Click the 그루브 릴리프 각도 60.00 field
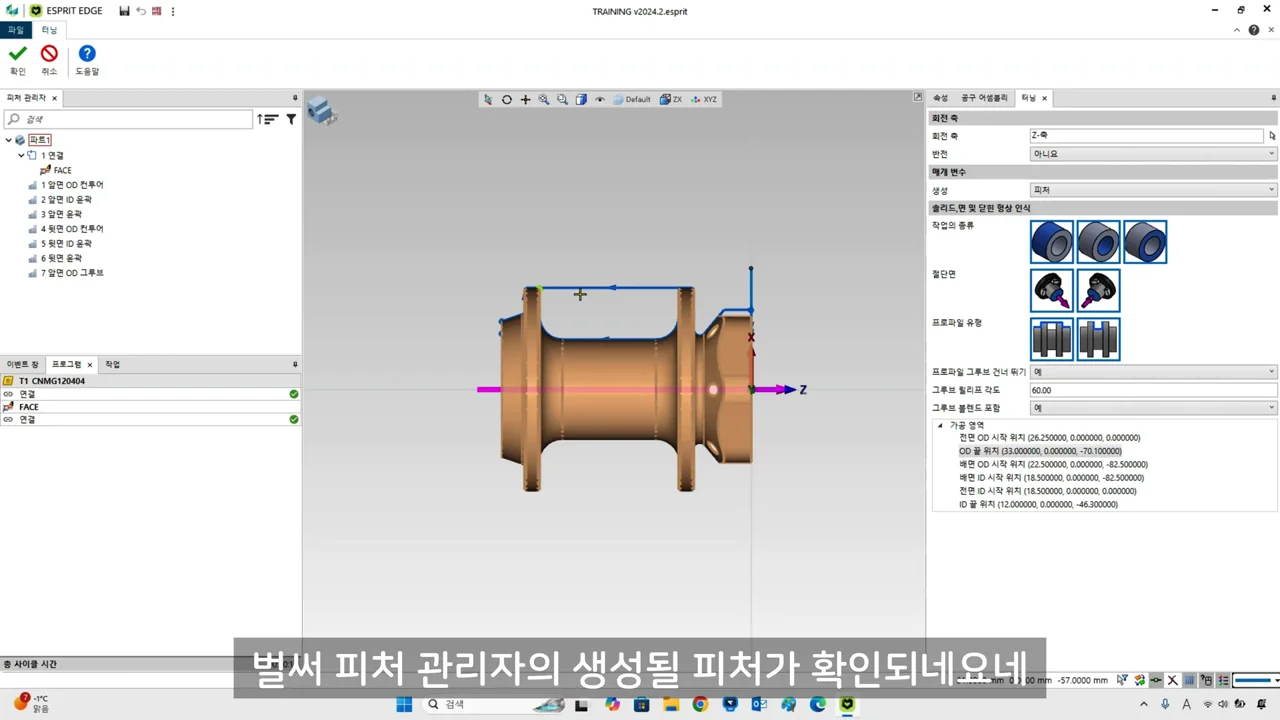 (x=1153, y=390)
